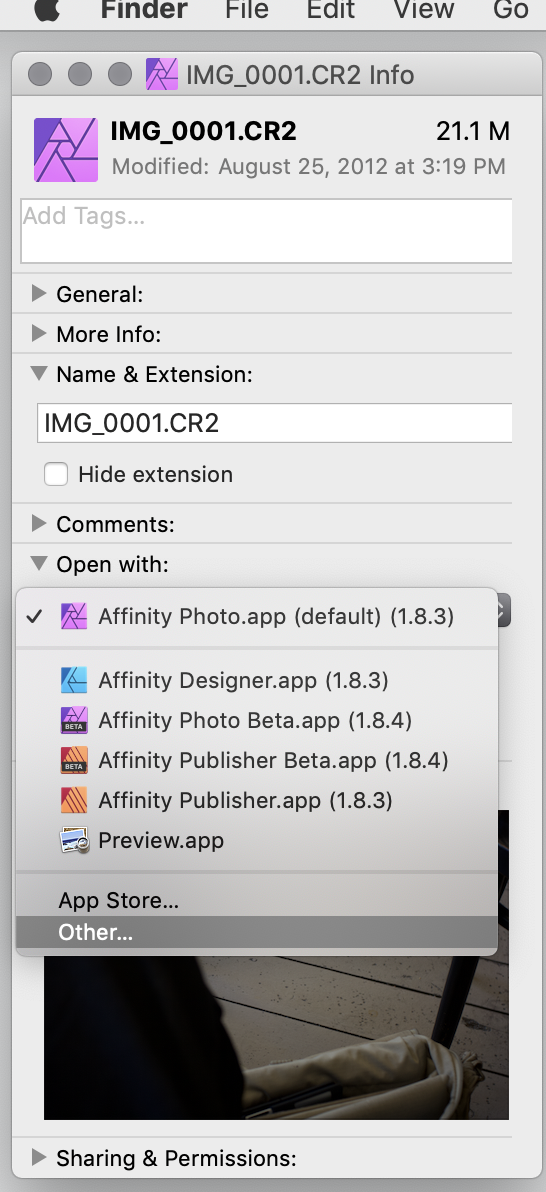This screenshot has width=546, height=1192.
Task: Toggle the Hide extension checkbox
Action: click(x=56, y=474)
